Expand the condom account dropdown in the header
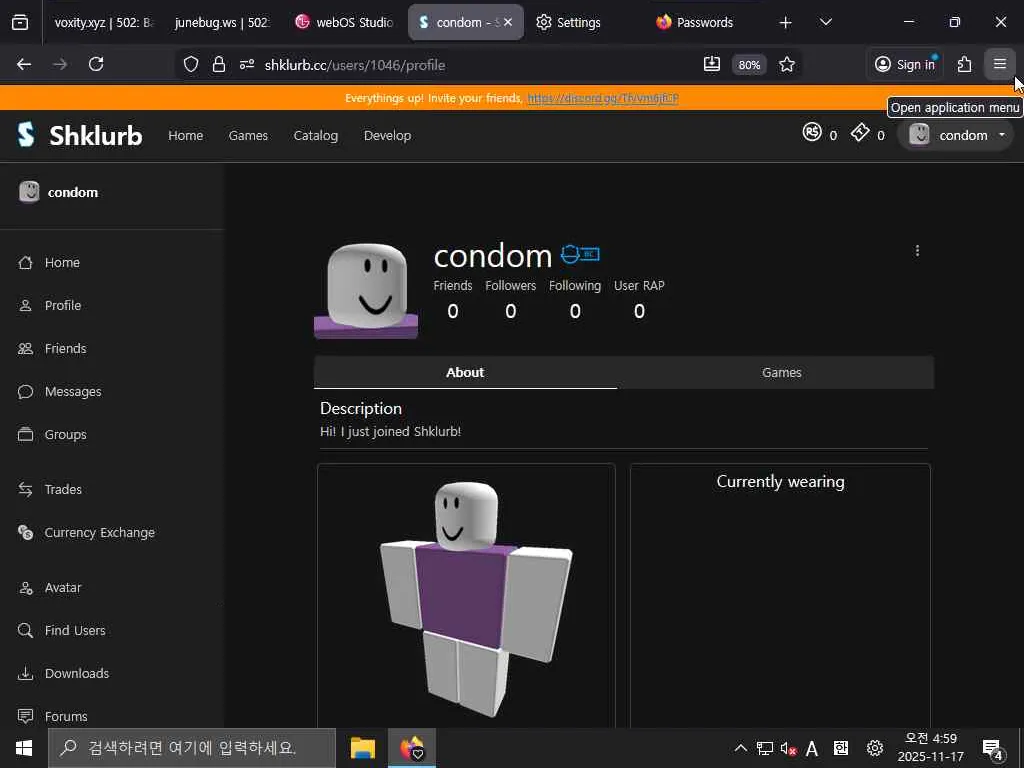This screenshot has width=1024, height=768. [956, 135]
